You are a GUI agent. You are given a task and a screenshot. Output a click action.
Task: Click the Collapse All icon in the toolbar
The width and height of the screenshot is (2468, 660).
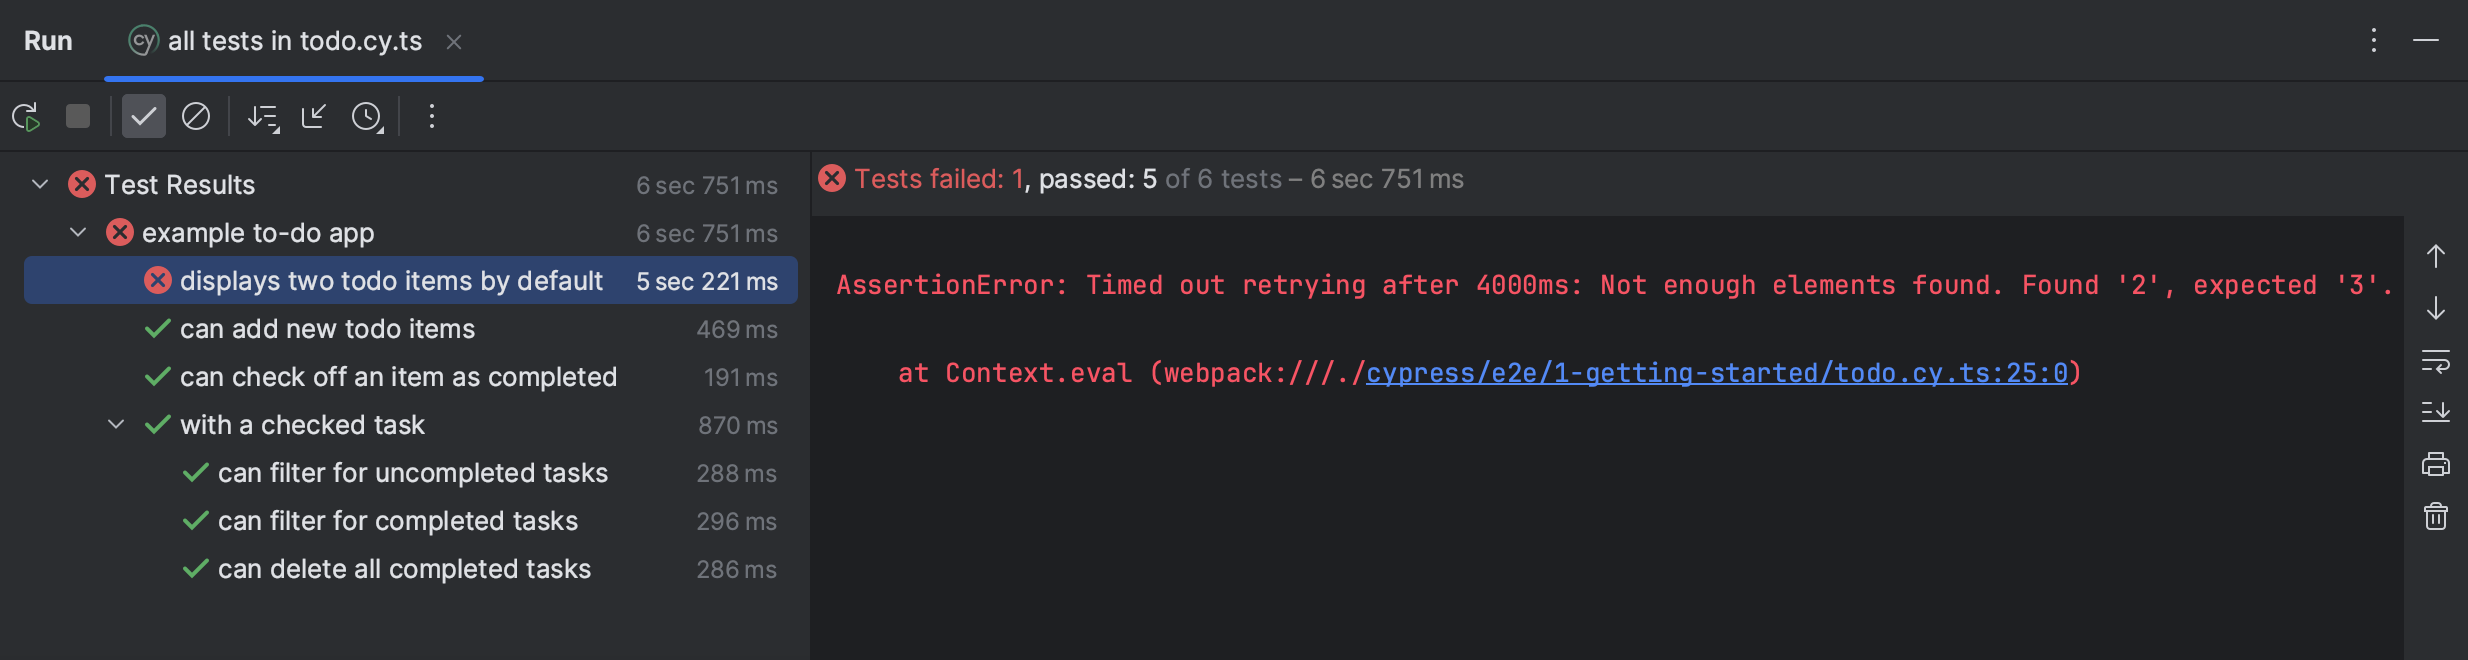(x=314, y=117)
